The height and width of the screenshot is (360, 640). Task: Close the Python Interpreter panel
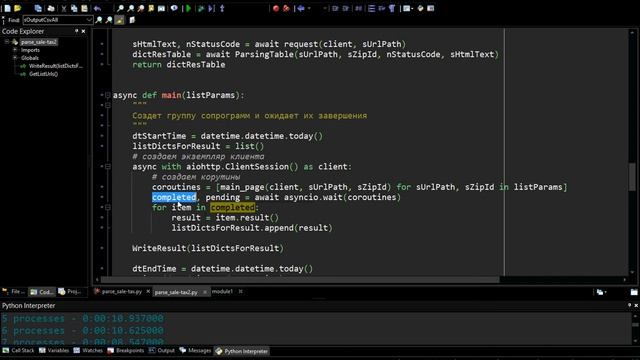click(636, 305)
